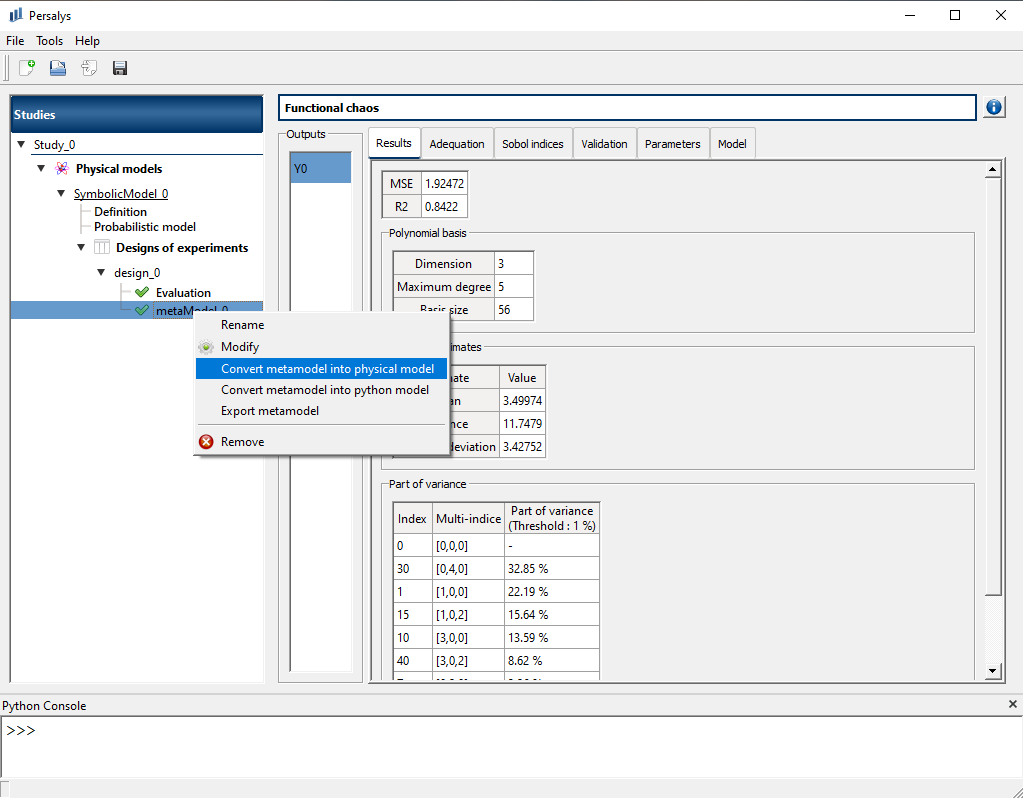Select Export metamodel from context menu
The image size is (1023, 798).
pos(270,411)
